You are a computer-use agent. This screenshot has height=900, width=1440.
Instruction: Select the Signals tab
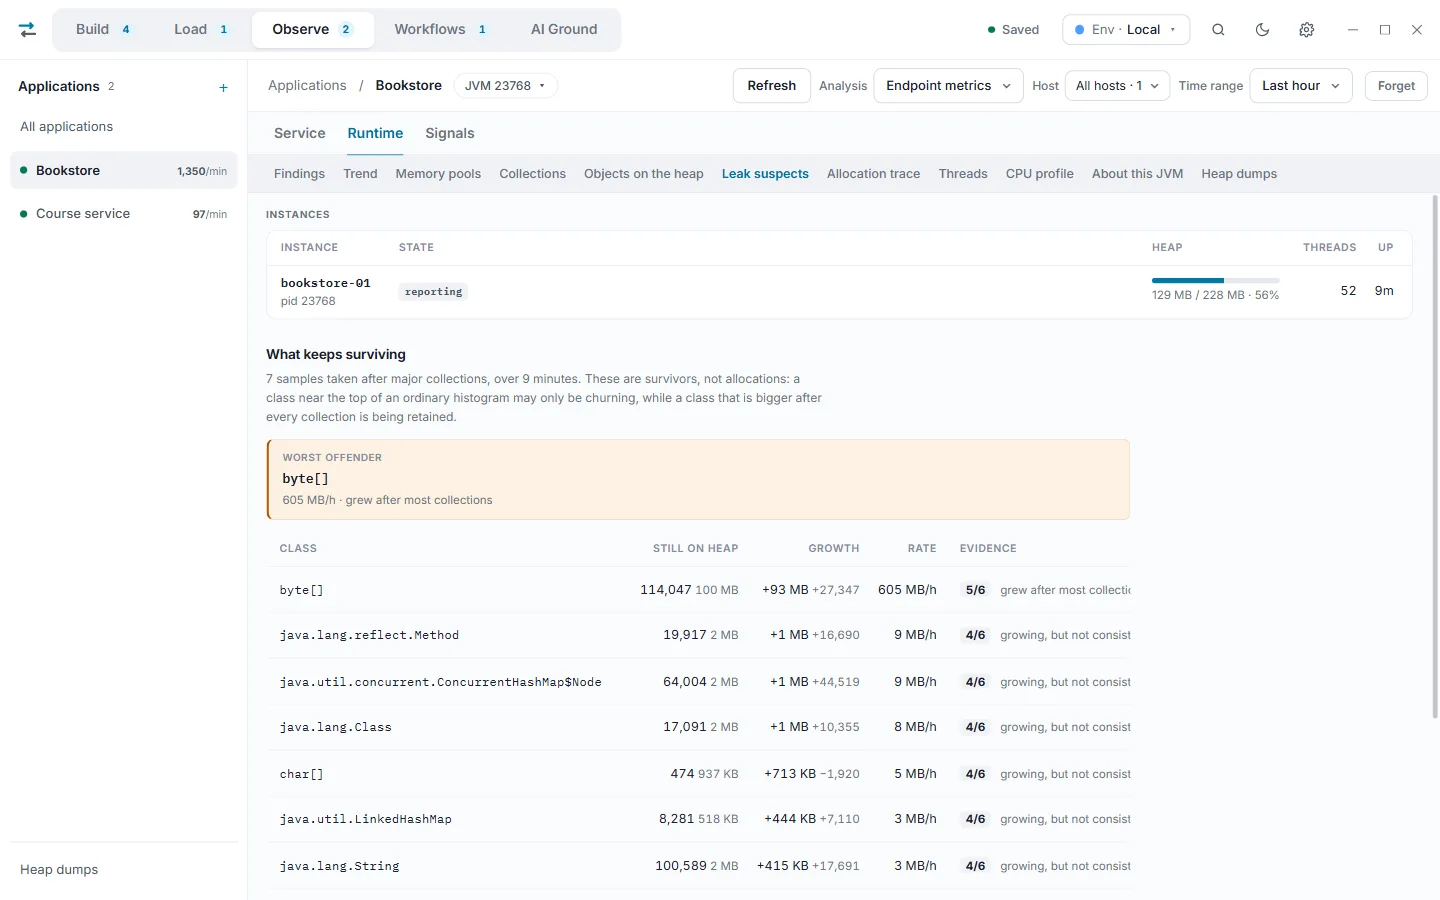450,133
